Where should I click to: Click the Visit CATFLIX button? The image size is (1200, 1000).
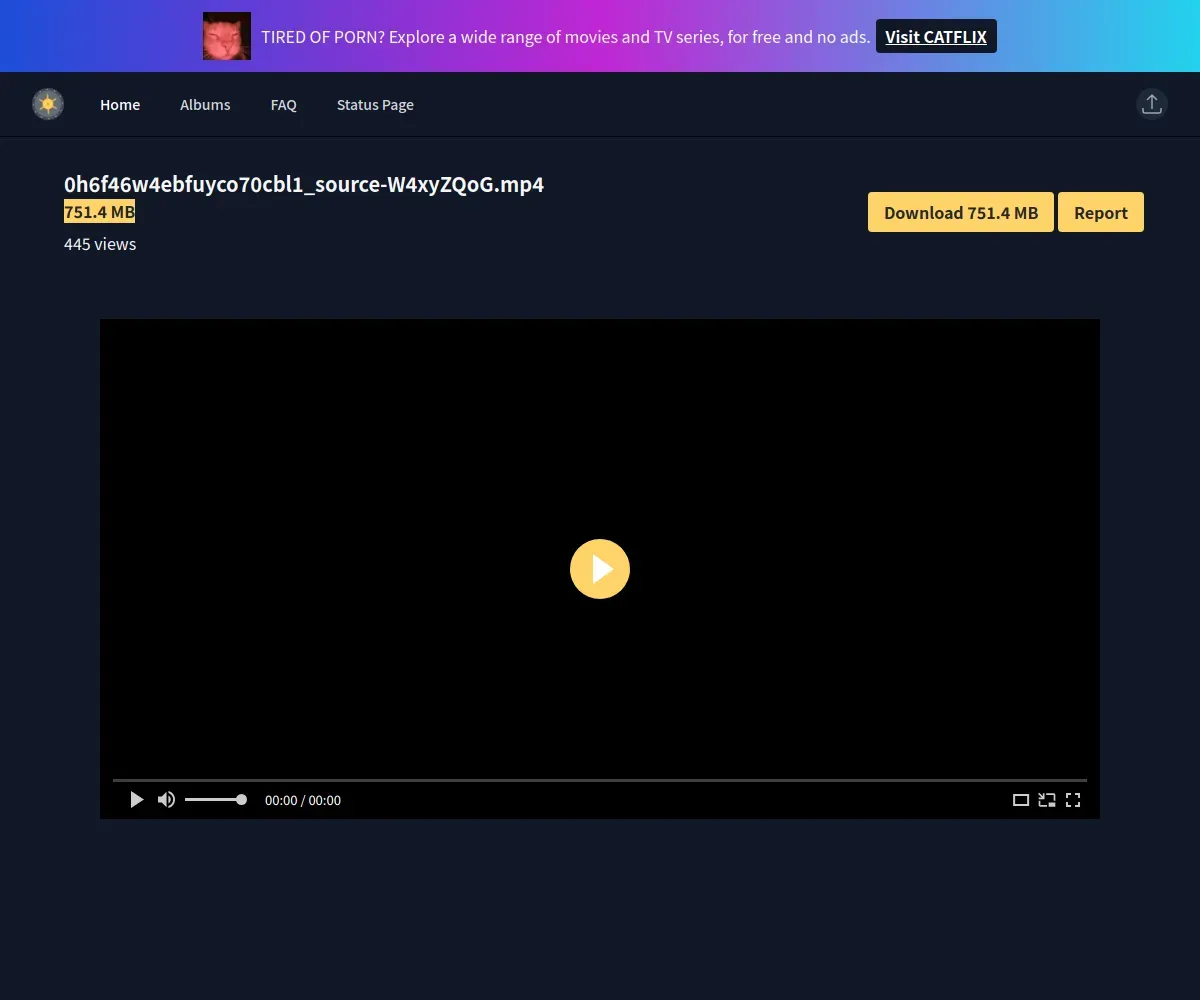point(936,36)
